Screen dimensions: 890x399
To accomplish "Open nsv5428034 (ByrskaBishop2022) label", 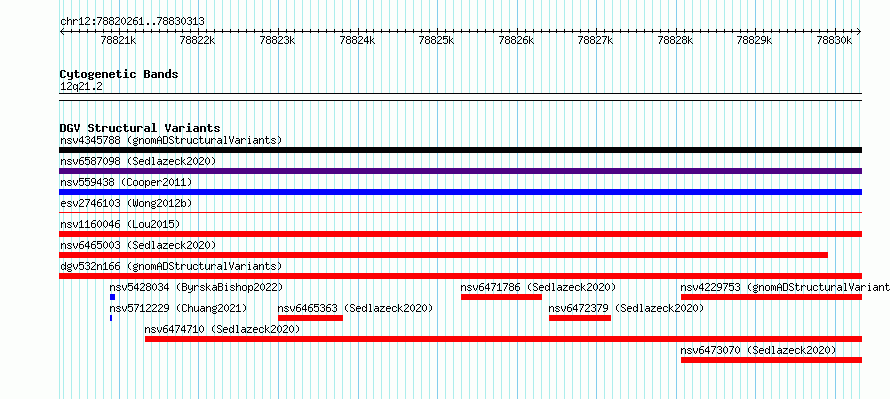I will pos(196,287).
